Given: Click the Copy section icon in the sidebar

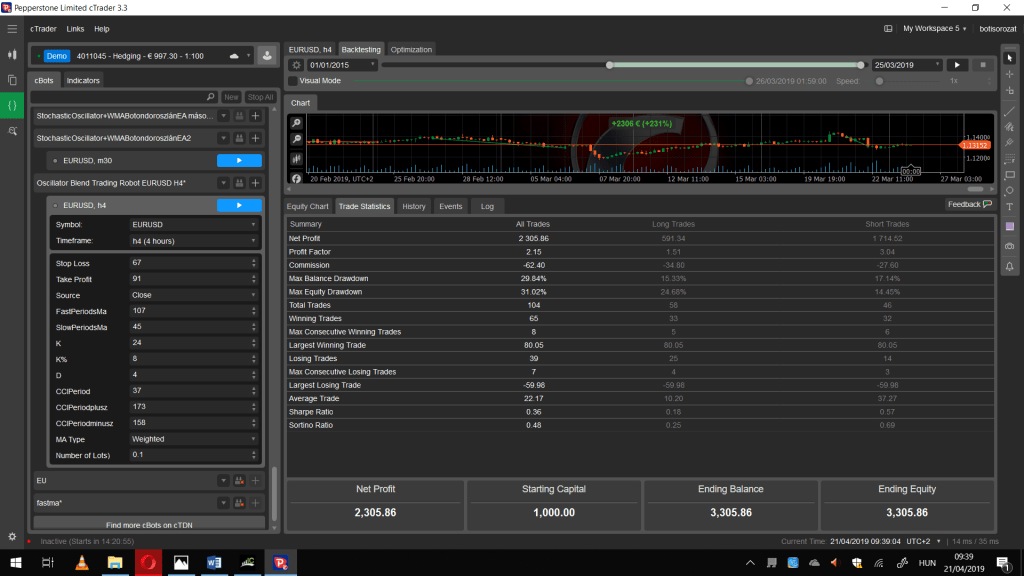Looking at the screenshot, I should [x=12, y=79].
